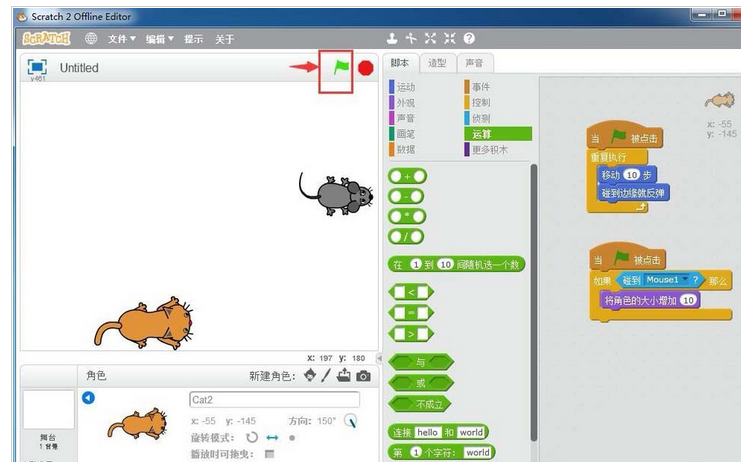The height and width of the screenshot is (462, 741).
Task: Choose new sprite from library icon
Action: [310, 376]
